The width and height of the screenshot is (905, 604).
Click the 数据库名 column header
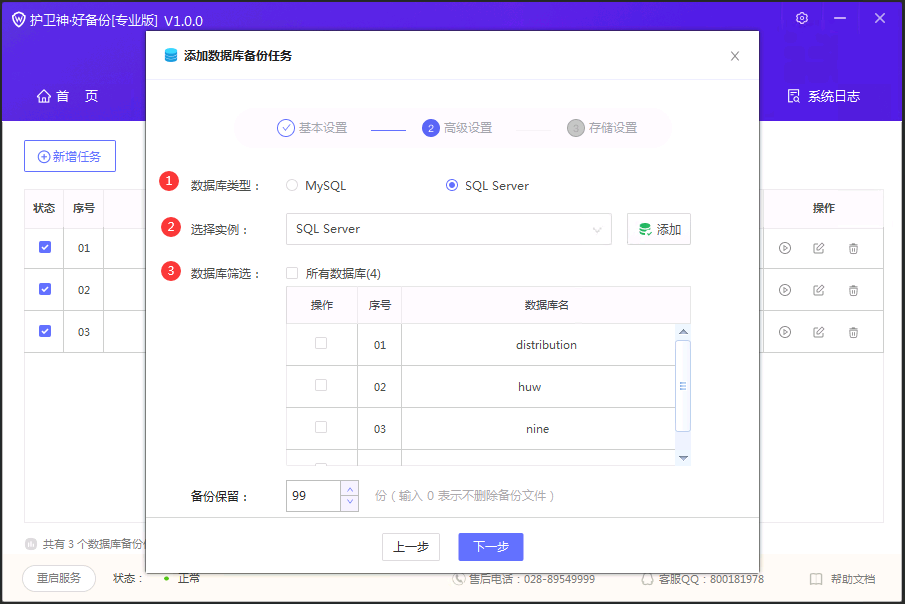(x=547, y=305)
